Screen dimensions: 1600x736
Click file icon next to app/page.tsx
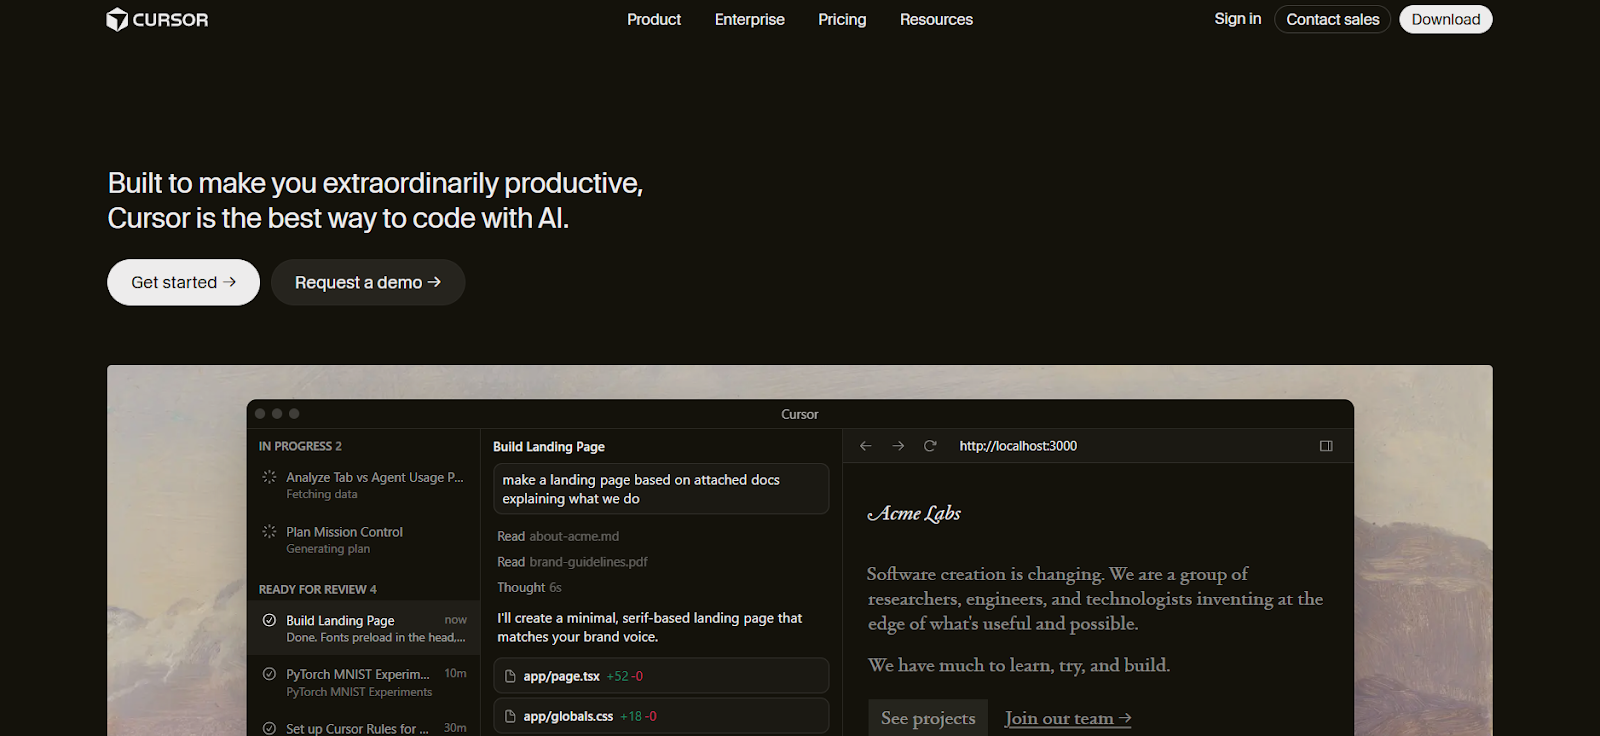pyautogui.click(x=510, y=676)
